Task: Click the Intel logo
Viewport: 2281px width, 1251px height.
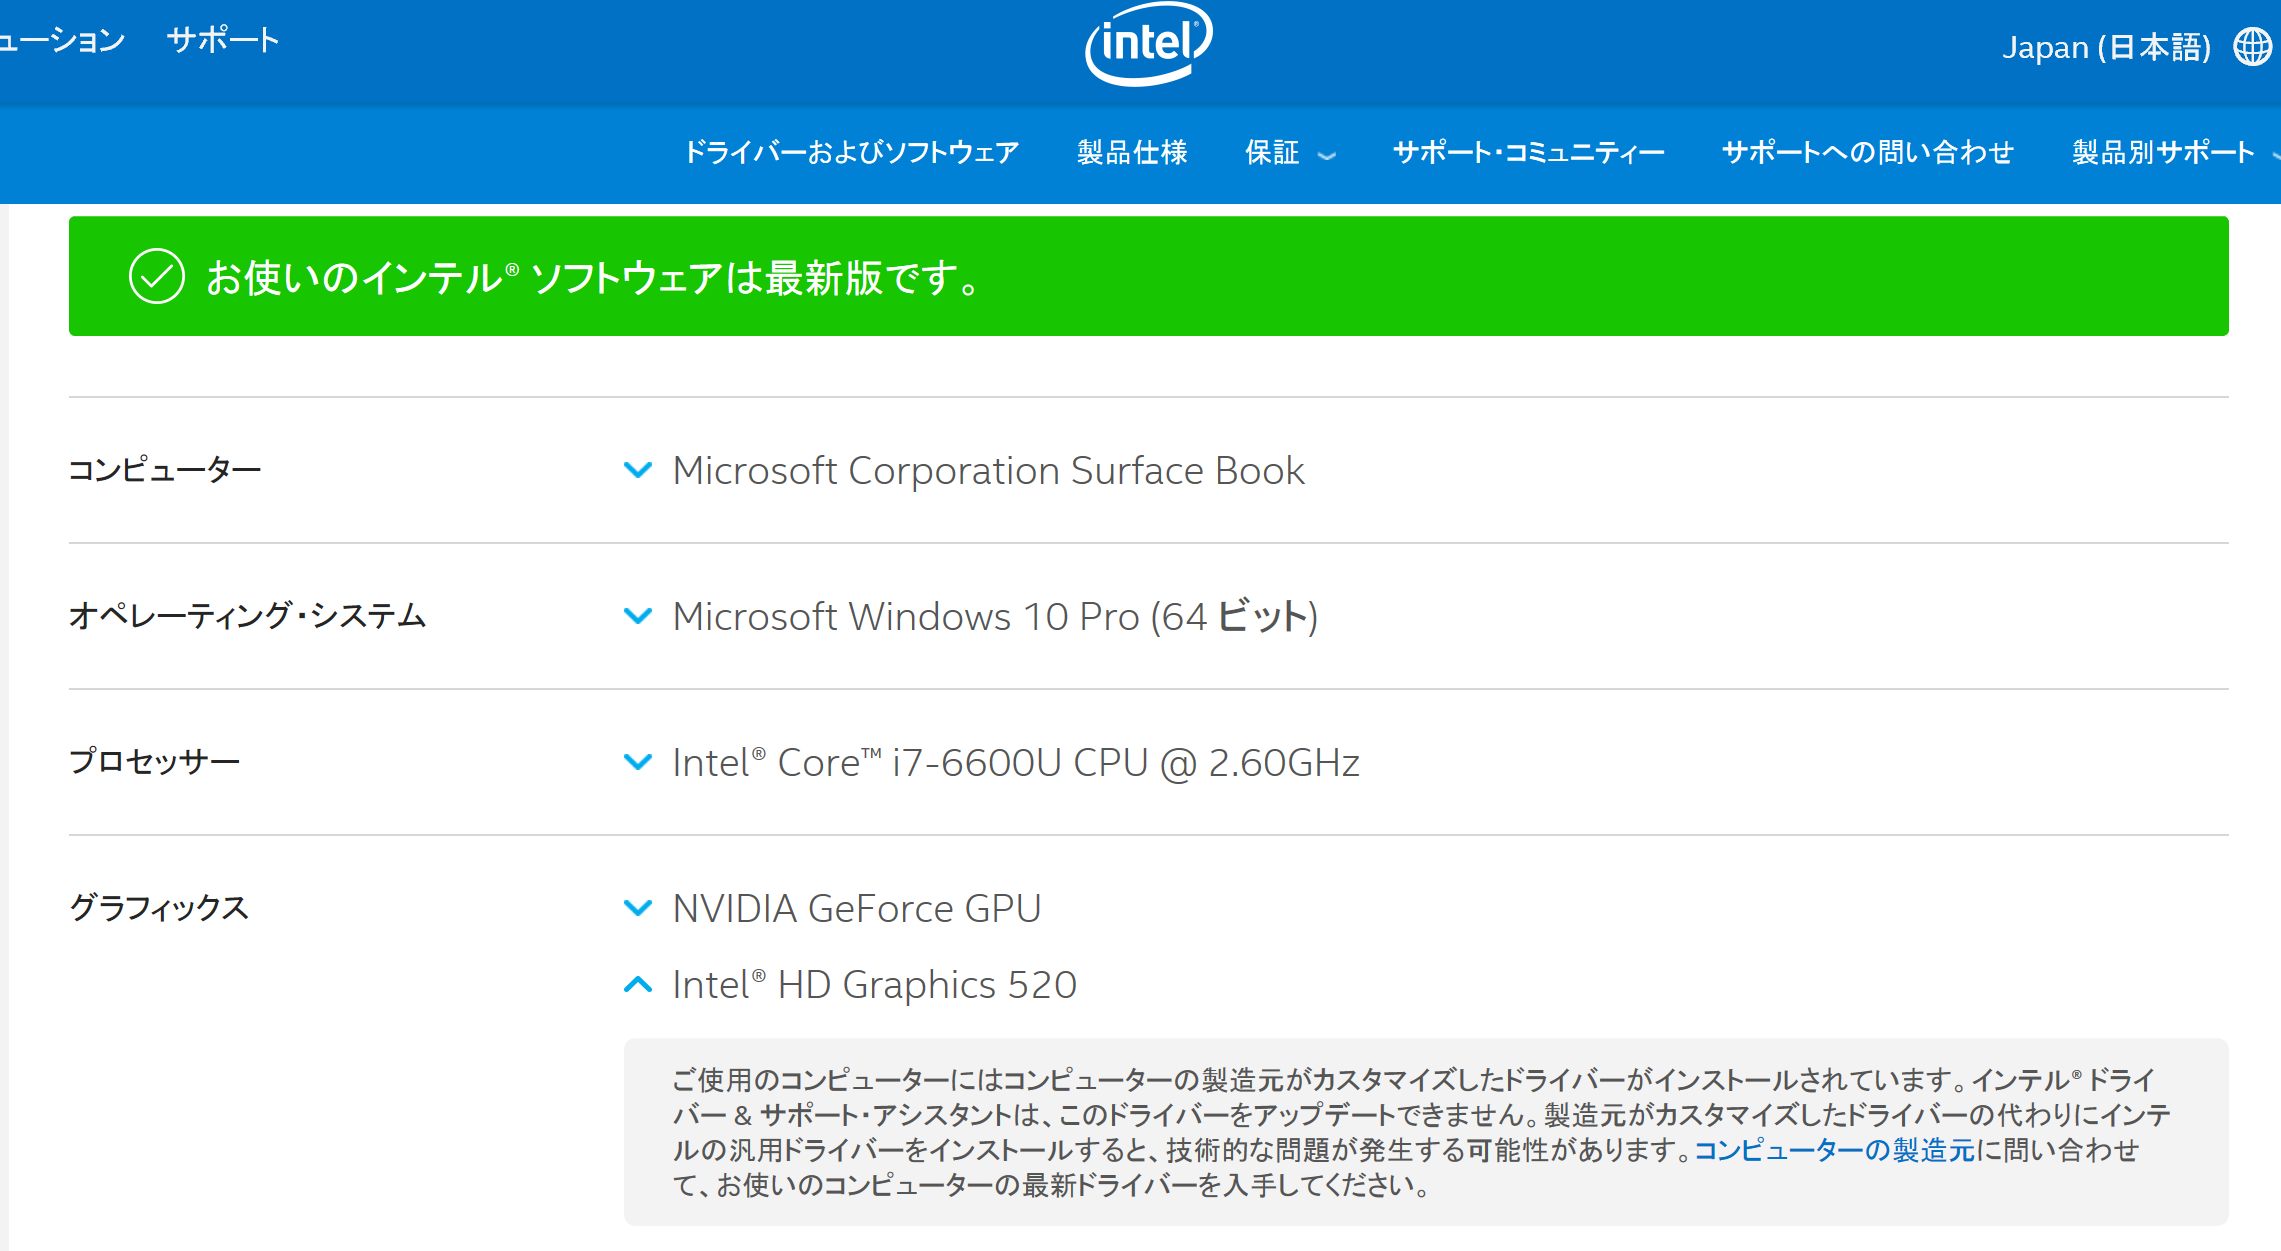Action: [x=1149, y=43]
